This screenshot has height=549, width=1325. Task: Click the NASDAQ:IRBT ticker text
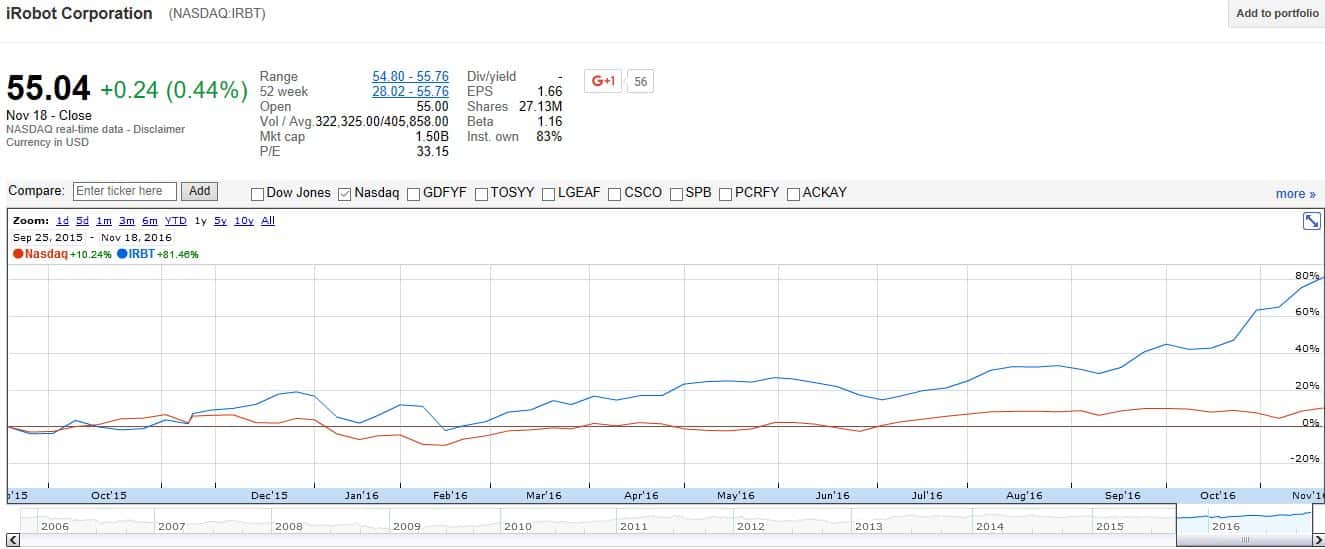point(218,14)
